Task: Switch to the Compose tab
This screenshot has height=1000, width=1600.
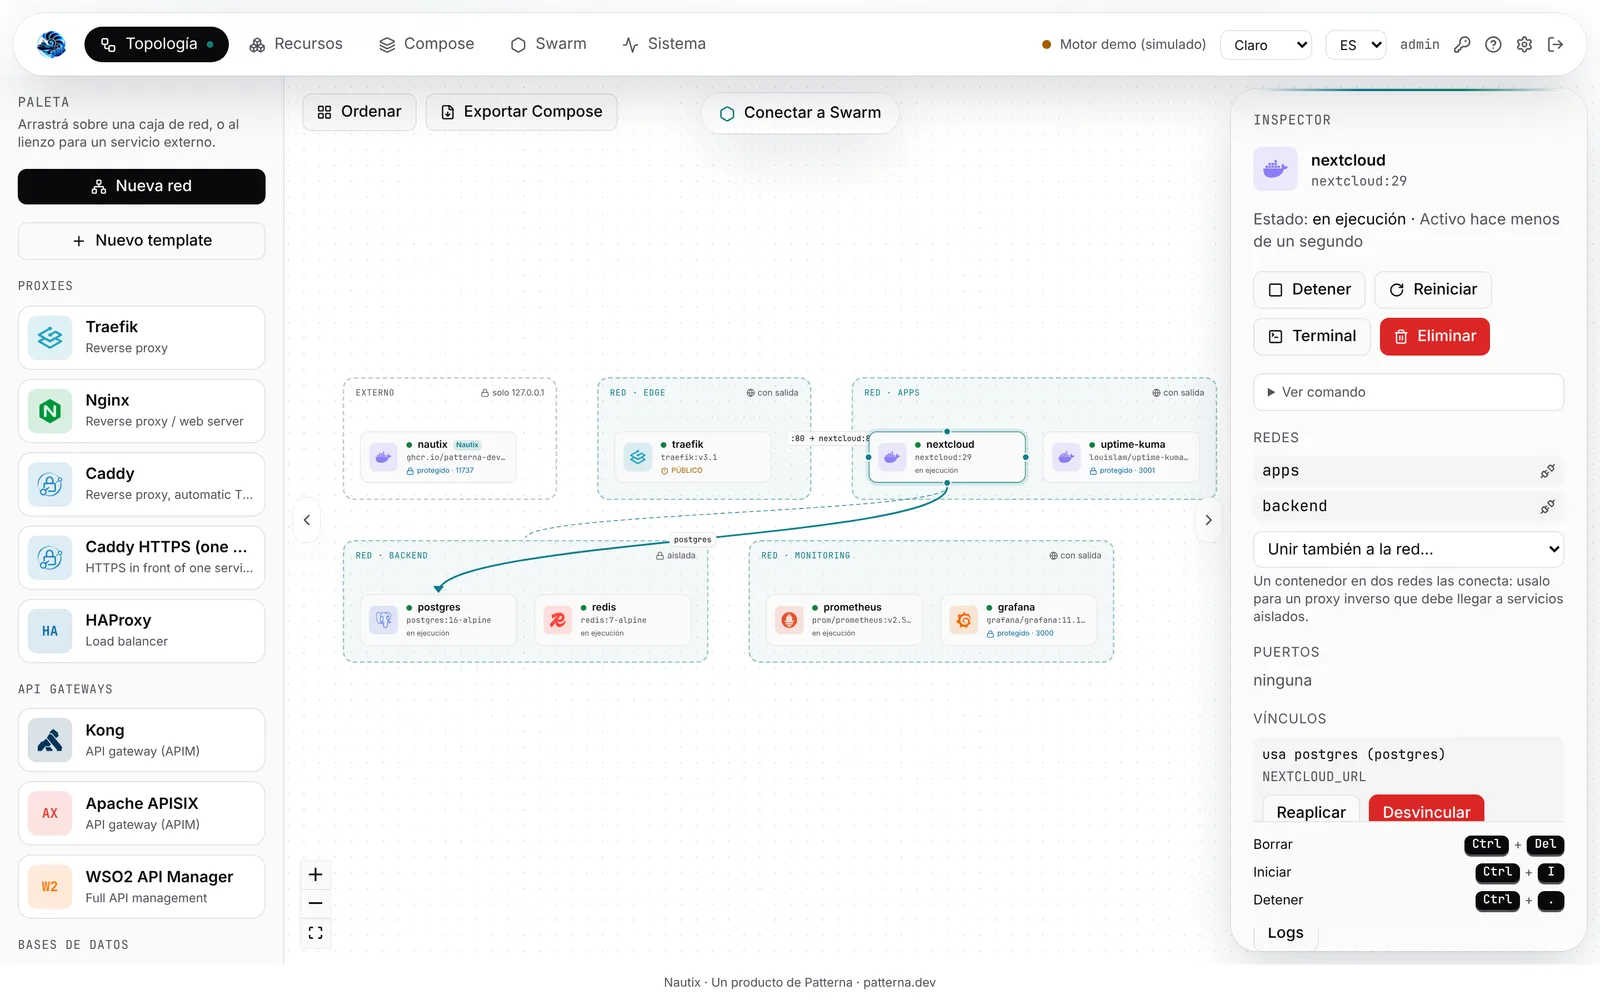Action: click(x=427, y=44)
